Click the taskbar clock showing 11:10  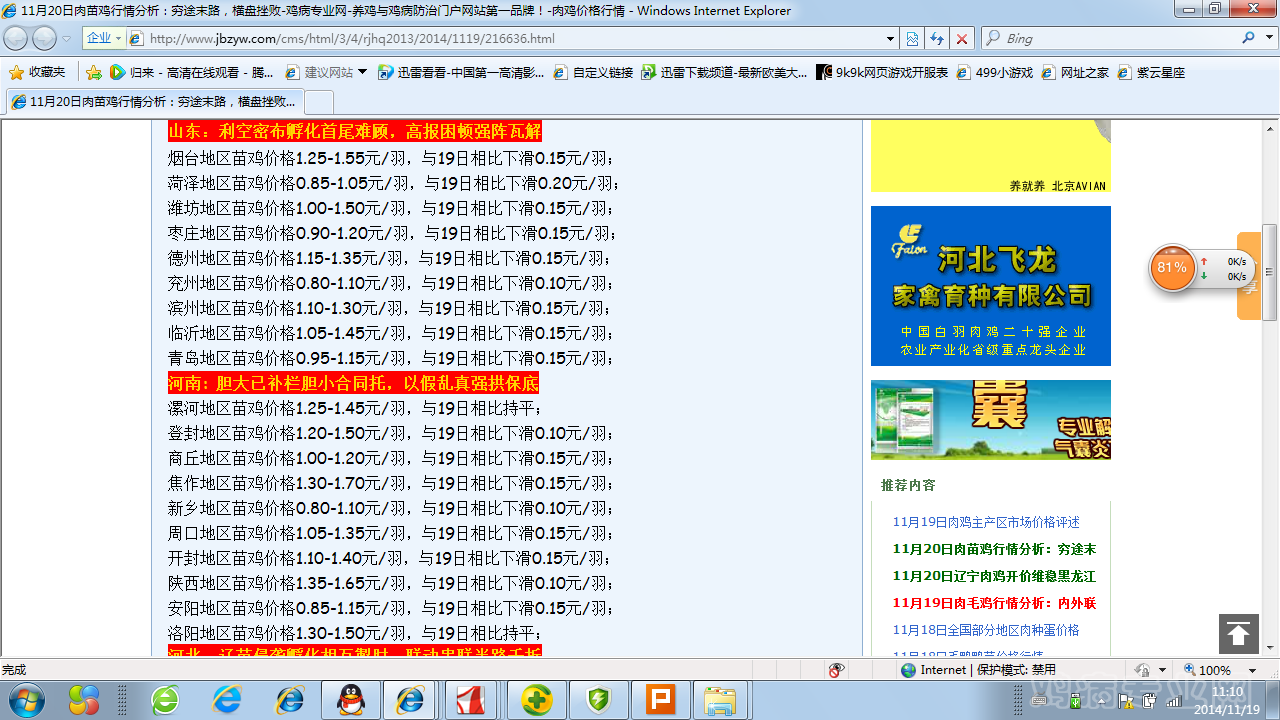[x=1227, y=700]
